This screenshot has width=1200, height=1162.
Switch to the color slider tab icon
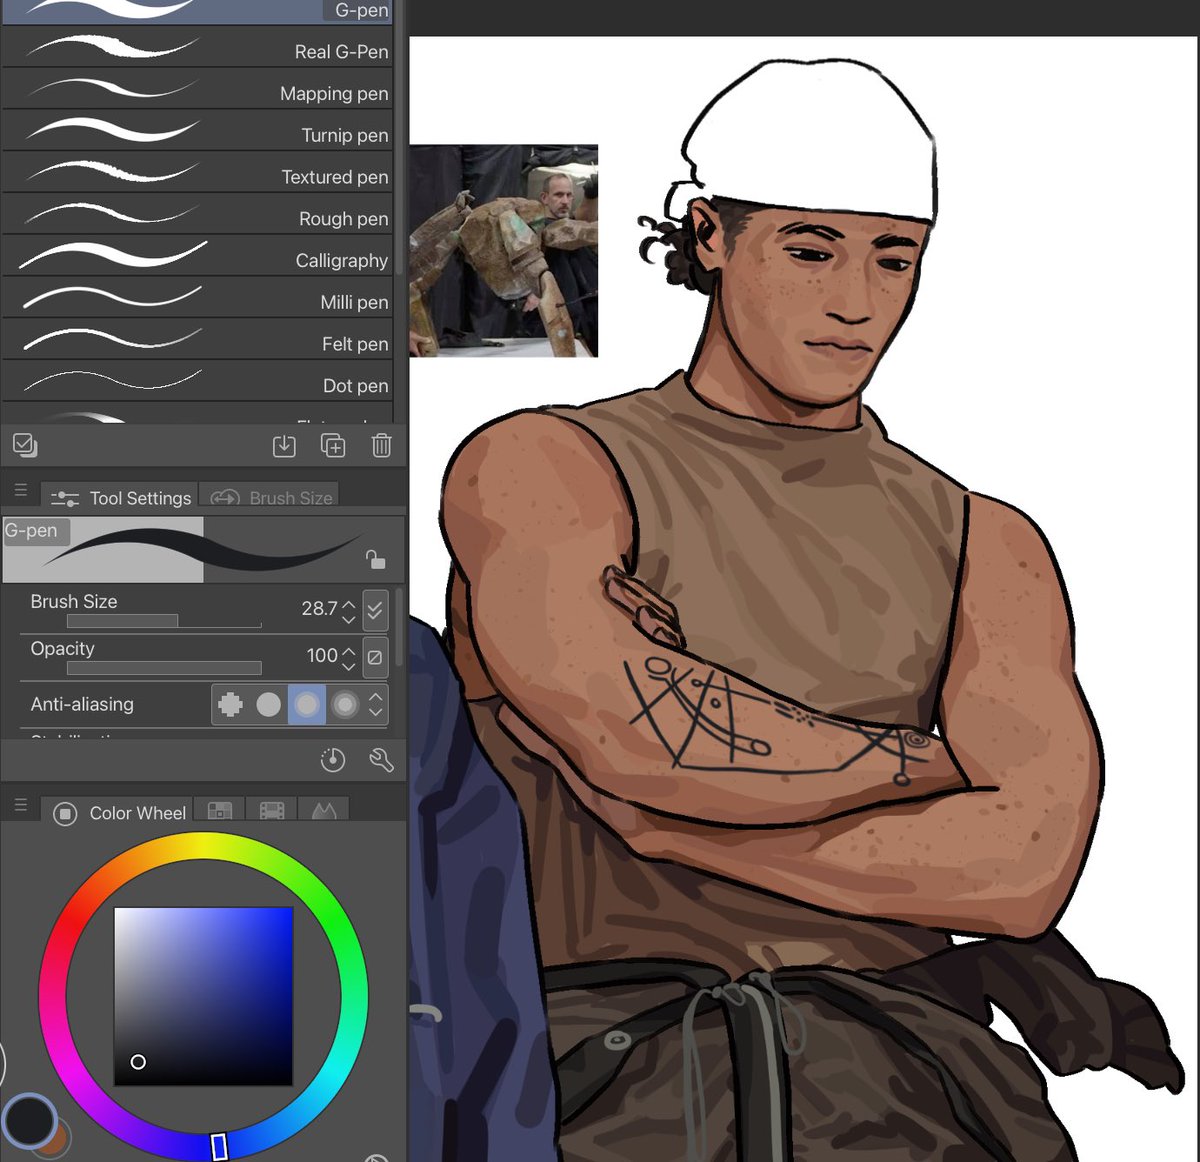(x=220, y=811)
